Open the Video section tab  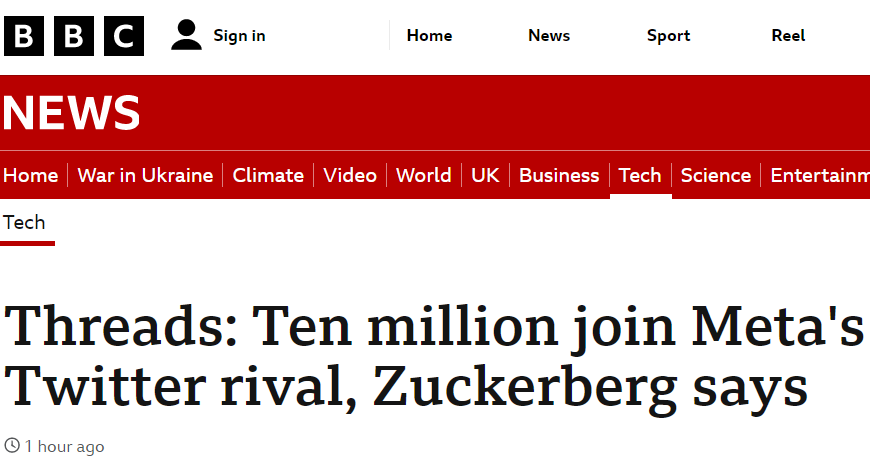point(350,176)
